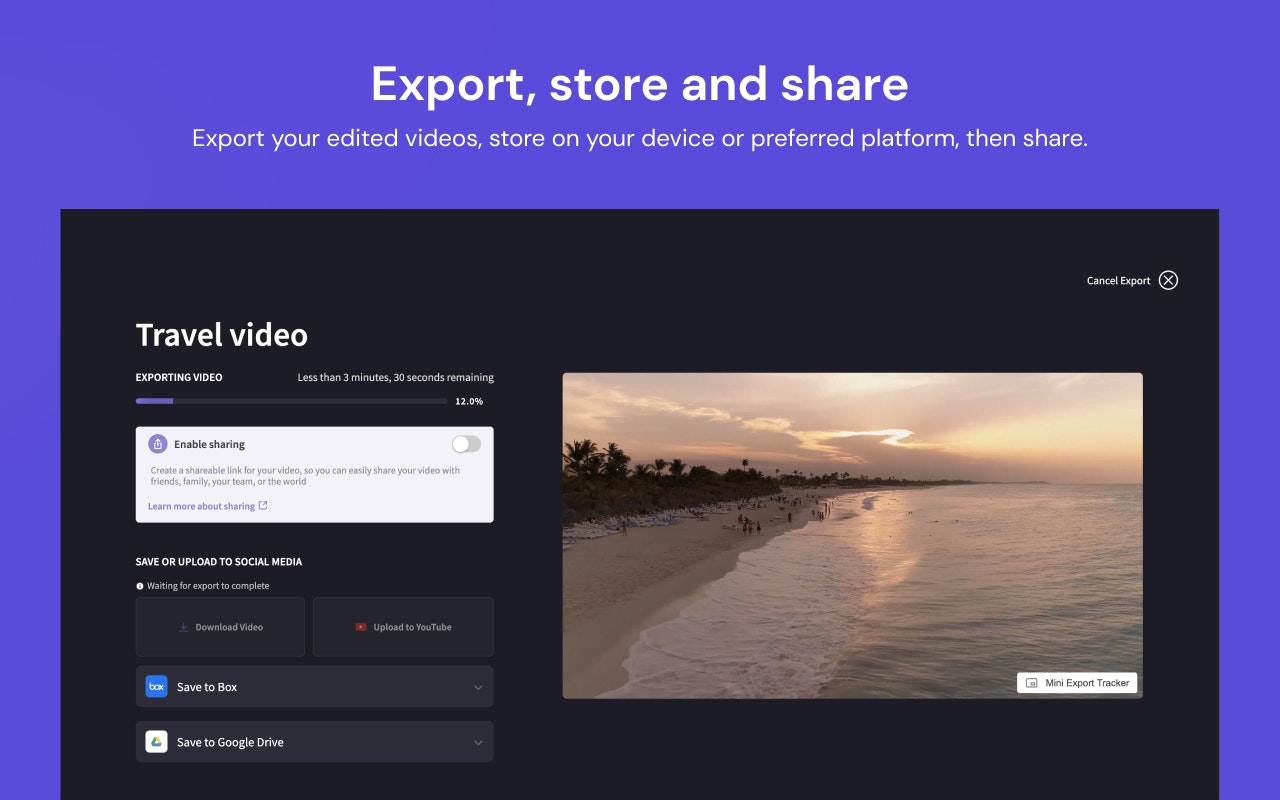Click the download arrow icon on Download Video

tap(183, 626)
